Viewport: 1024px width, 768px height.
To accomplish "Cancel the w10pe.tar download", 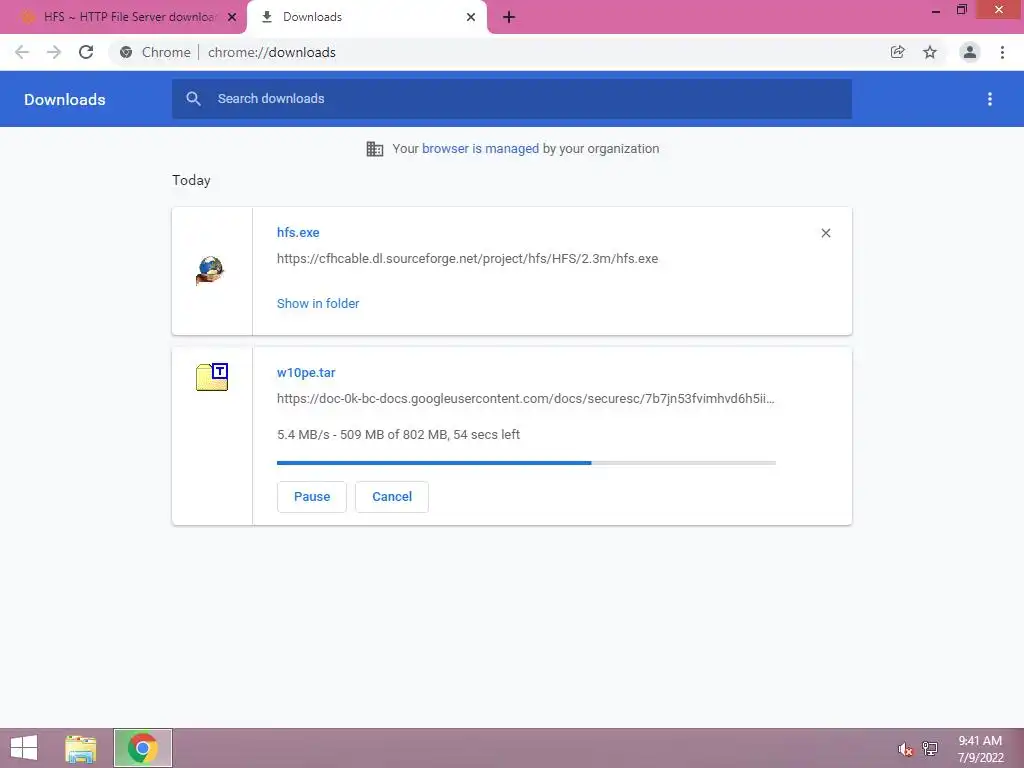I will tap(392, 497).
